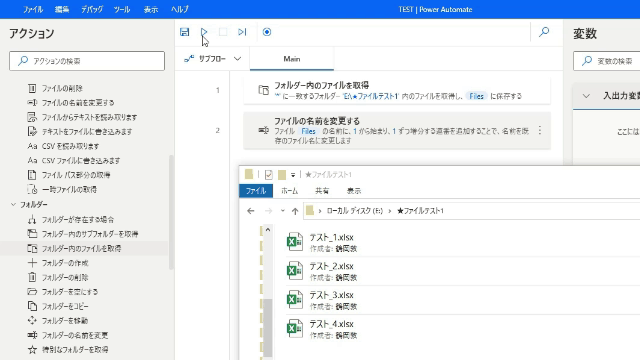Open the デバッグ menu
640x360 pixels.
pyautogui.click(x=91, y=9)
